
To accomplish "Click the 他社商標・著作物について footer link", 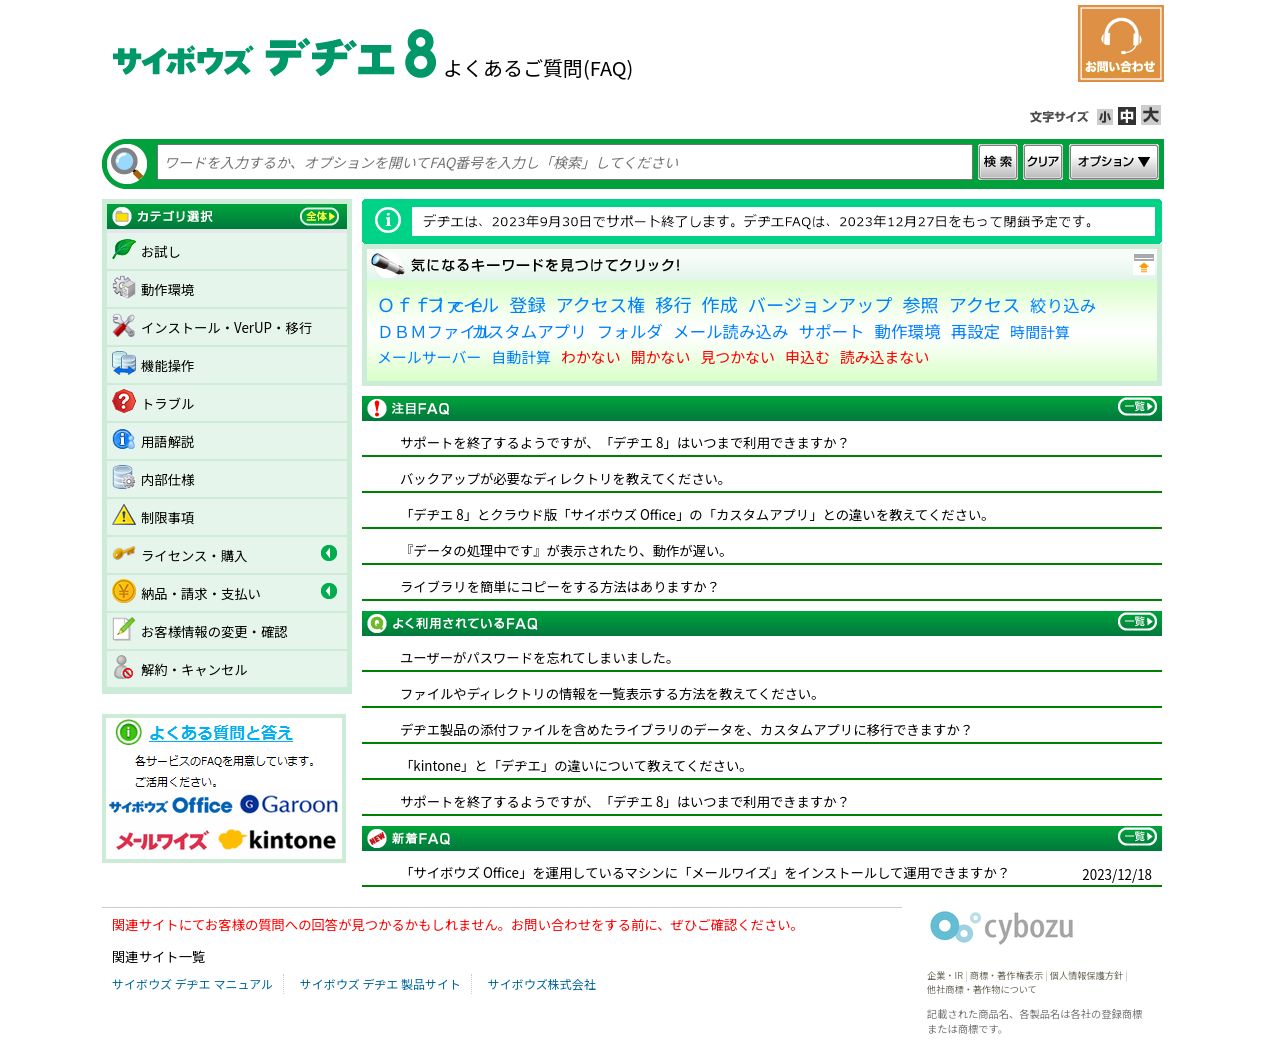I will coord(981,990).
